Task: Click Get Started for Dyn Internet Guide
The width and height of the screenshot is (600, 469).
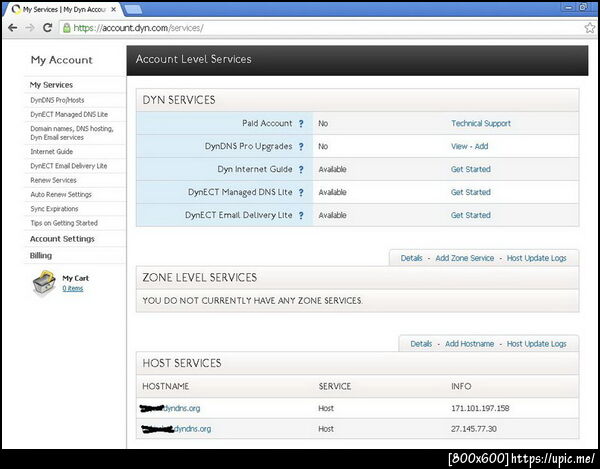Action: tap(471, 169)
